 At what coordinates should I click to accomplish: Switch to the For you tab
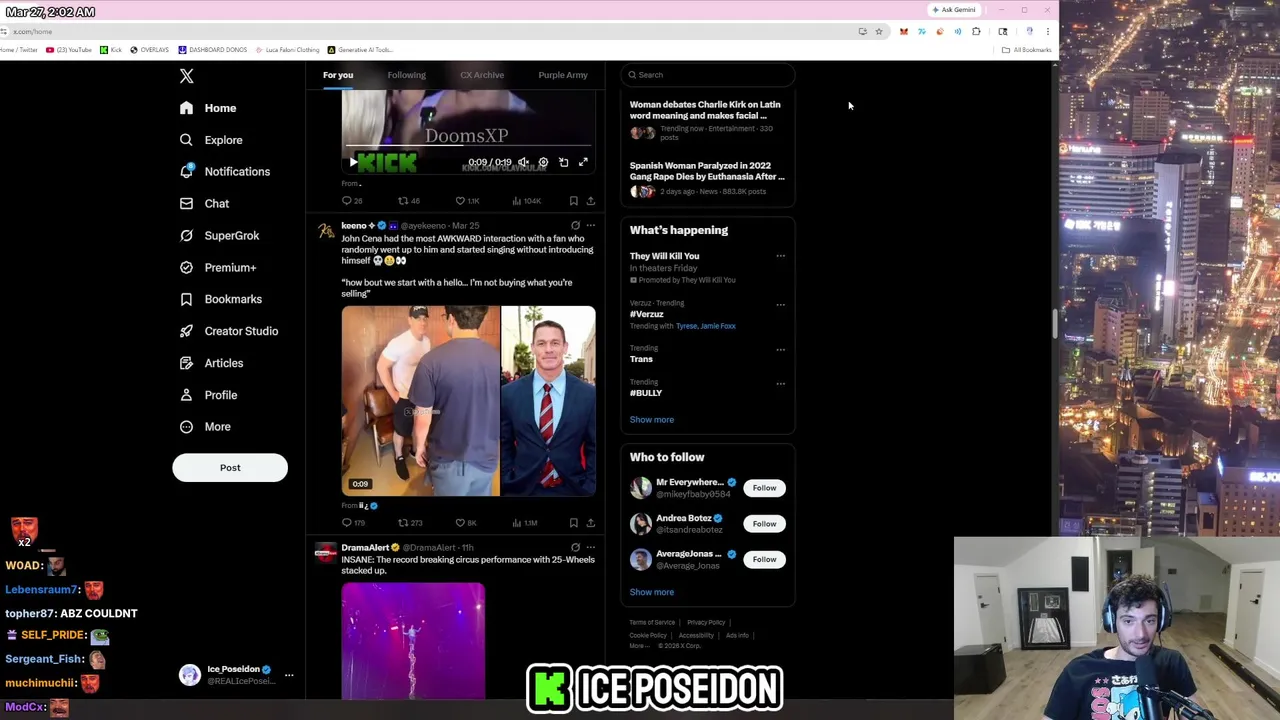click(x=338, y=75)
